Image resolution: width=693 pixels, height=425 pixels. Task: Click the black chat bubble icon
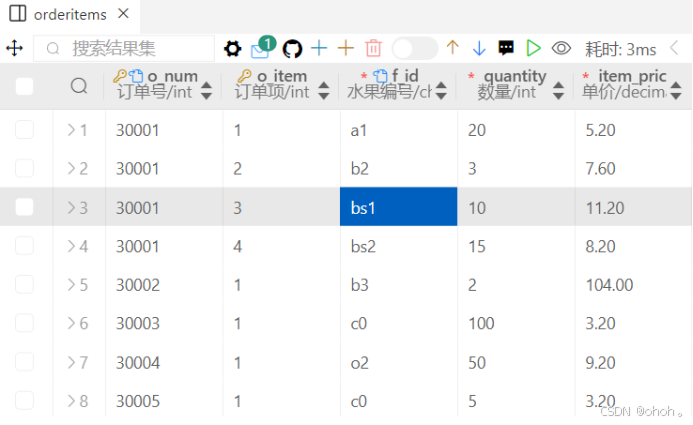(506, 48)
